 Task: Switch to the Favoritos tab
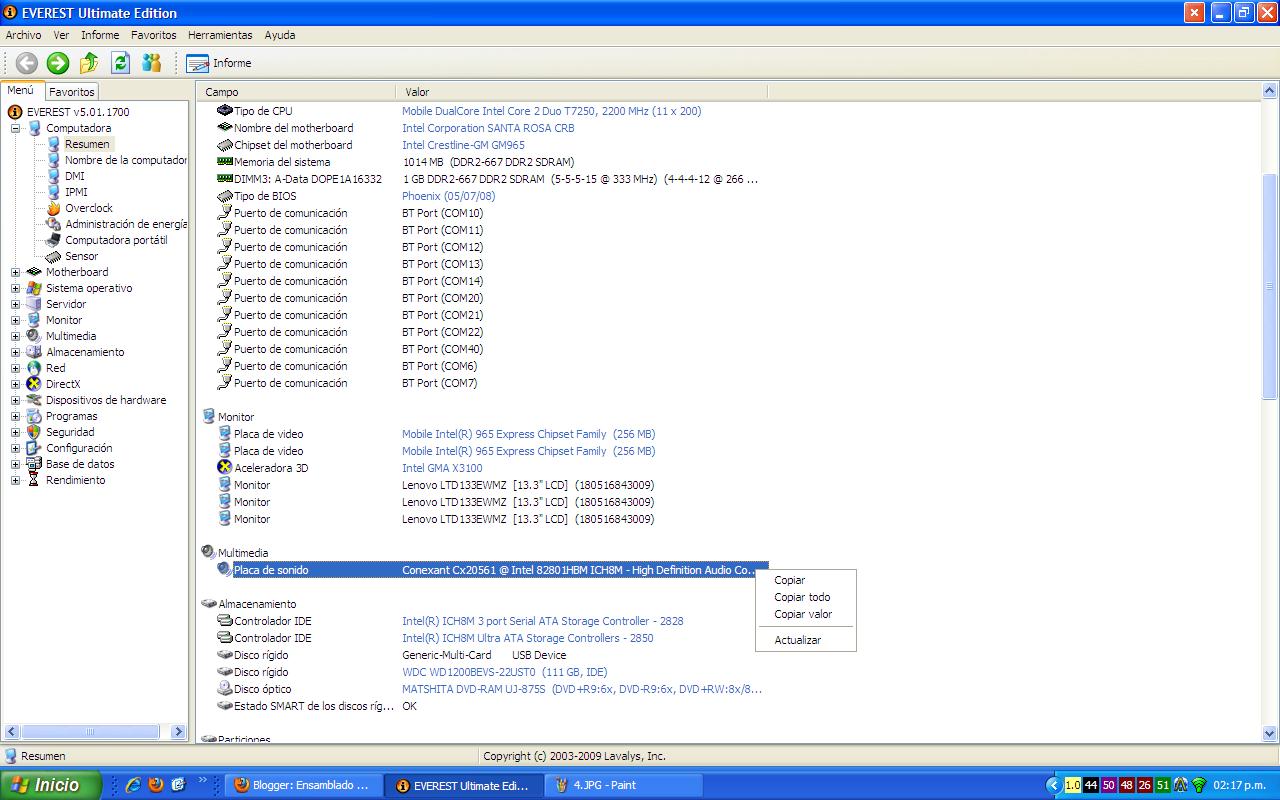[72, 92]
